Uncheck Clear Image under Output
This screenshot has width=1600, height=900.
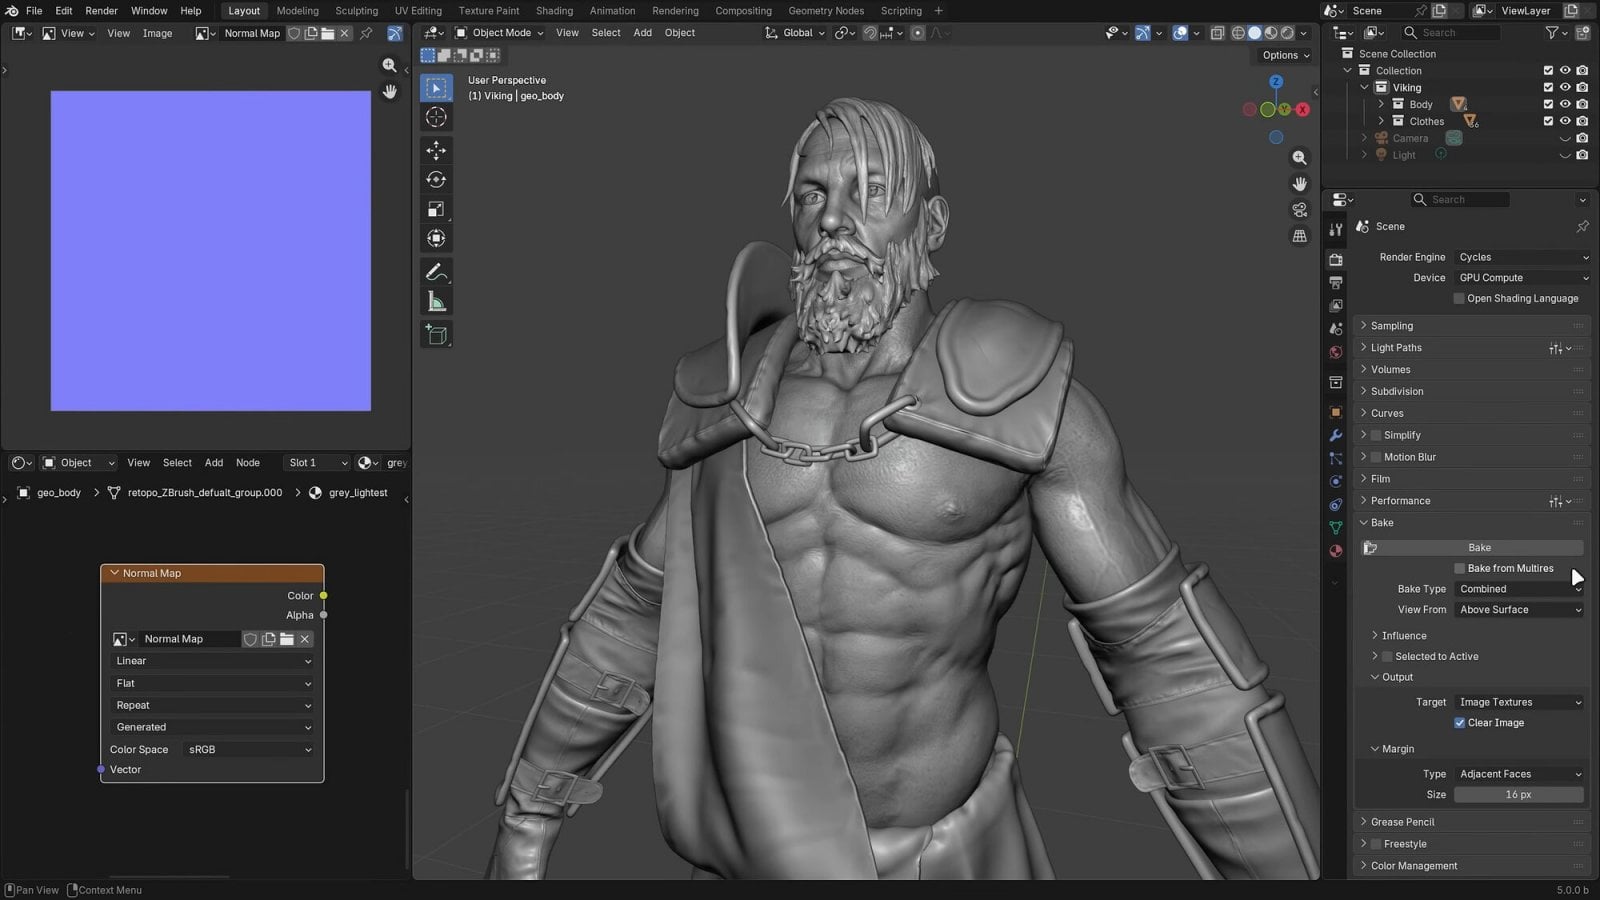point(1460,722)
